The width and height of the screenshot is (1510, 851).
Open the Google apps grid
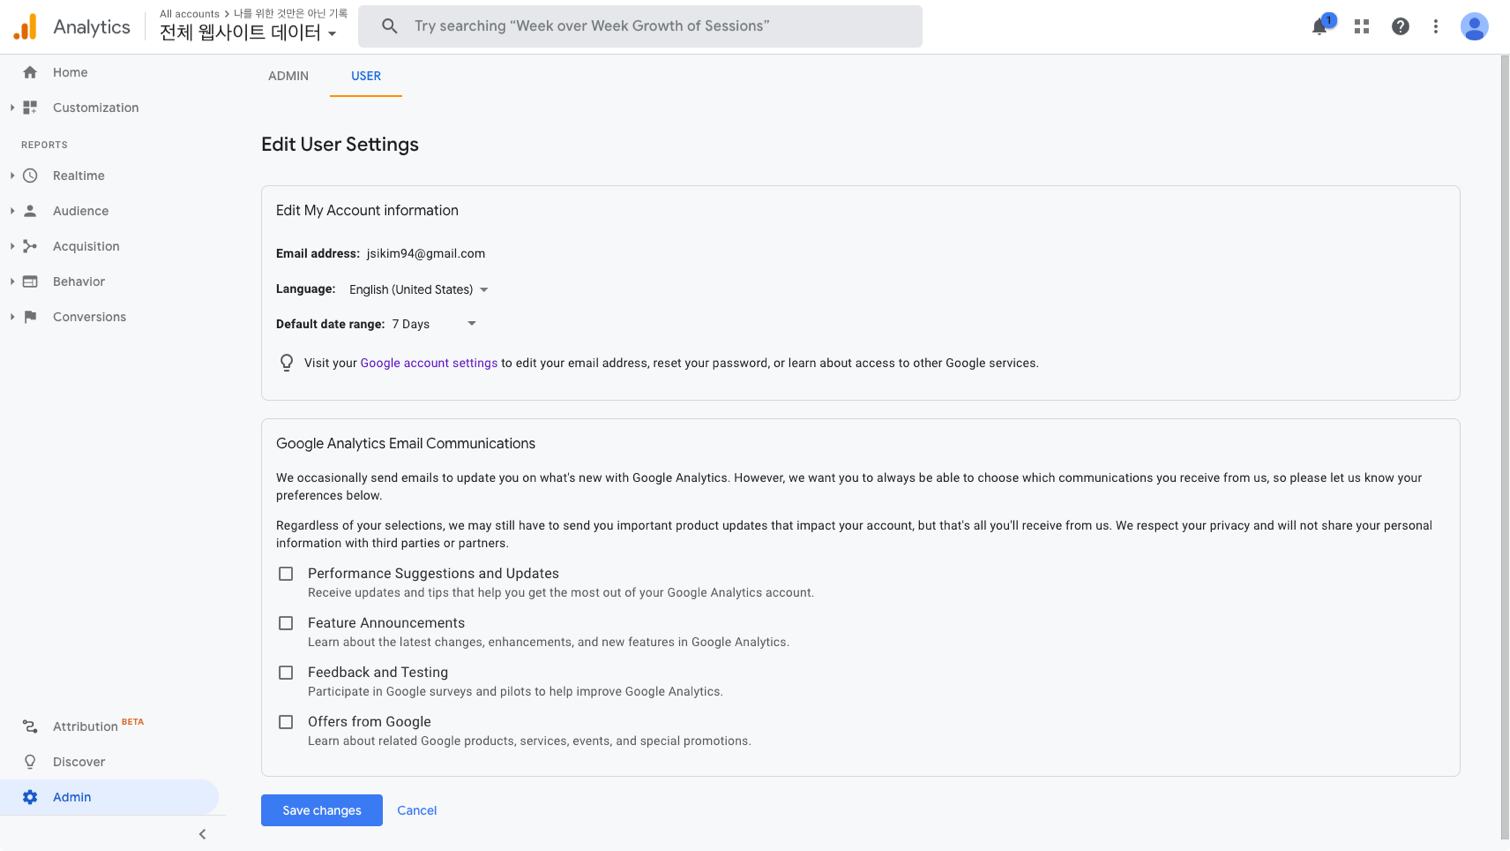pyautogui.click(x=1362, y=27)
